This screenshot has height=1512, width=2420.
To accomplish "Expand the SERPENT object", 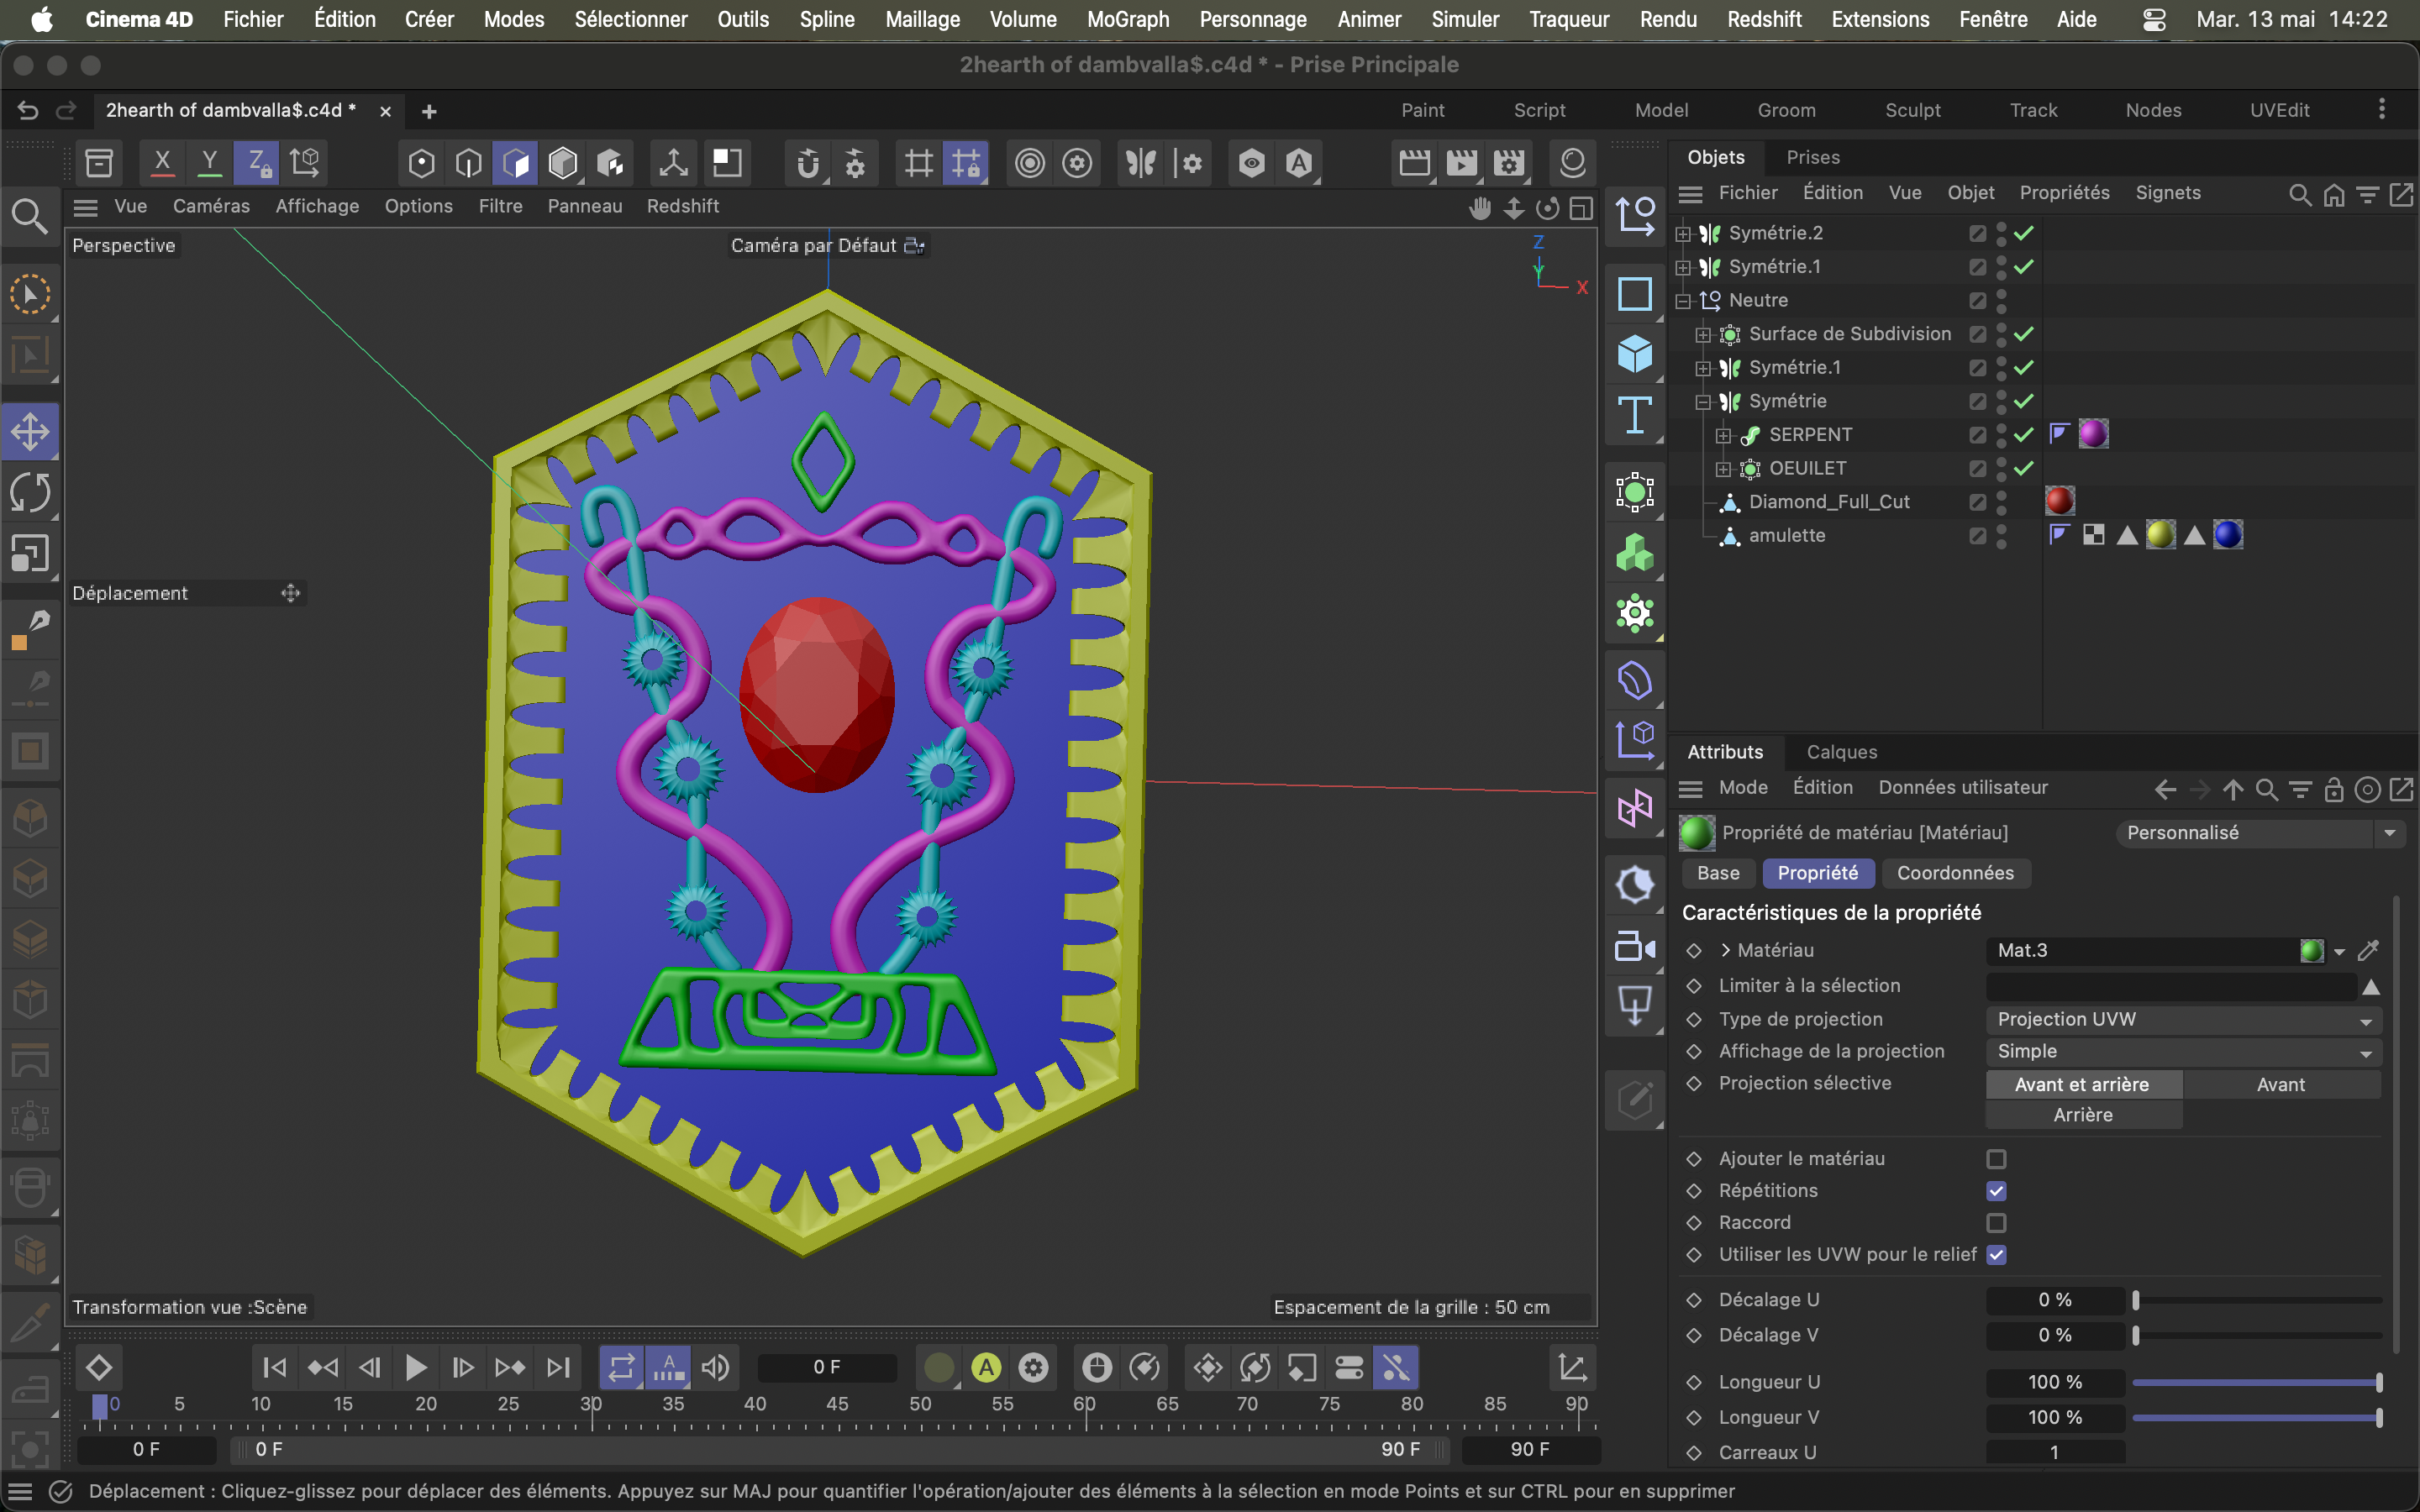I will click(x=1723, y=436).
